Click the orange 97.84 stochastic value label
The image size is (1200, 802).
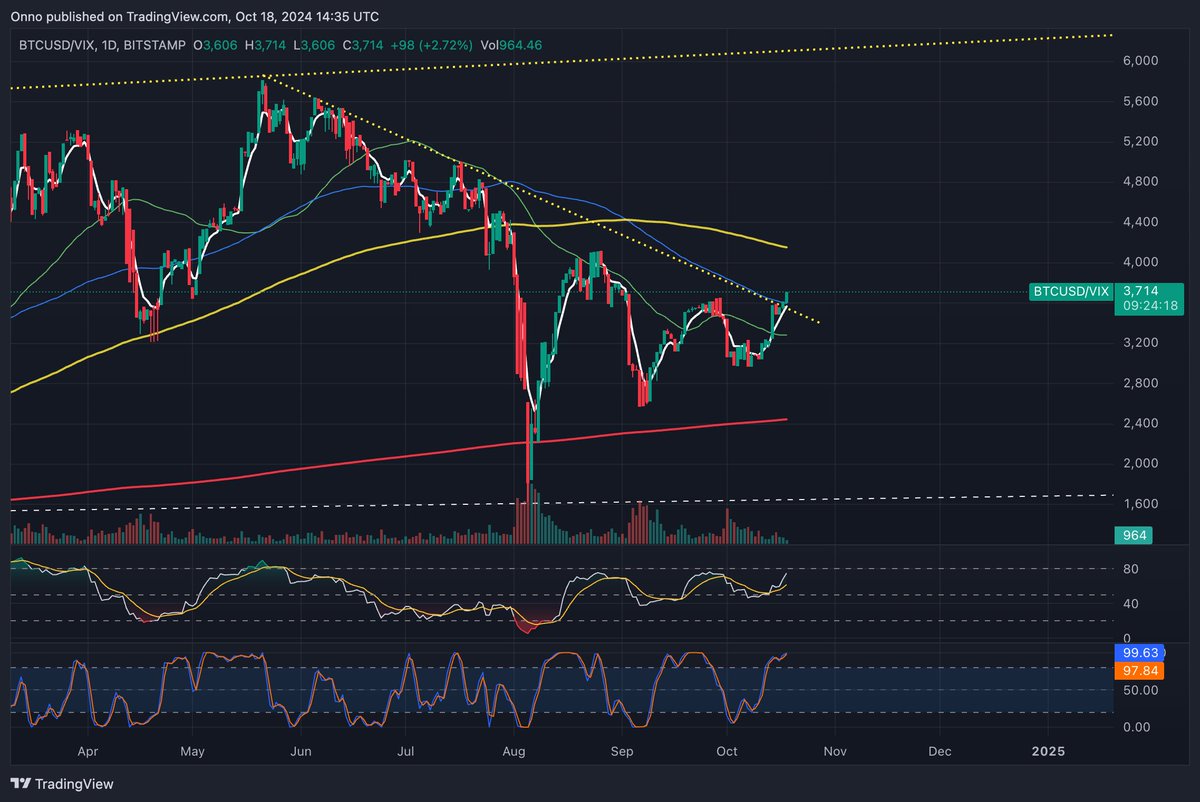1139,670
